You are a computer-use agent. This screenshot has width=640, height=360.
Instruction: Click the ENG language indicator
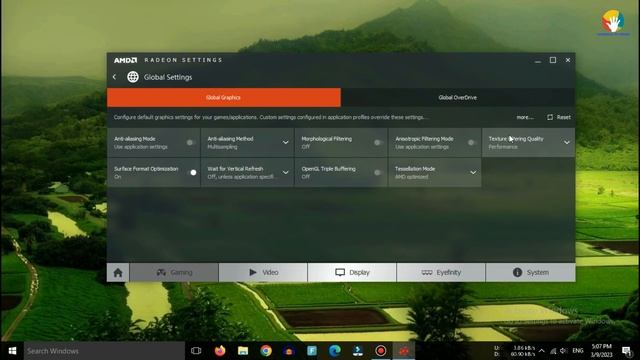coord(578,351)
